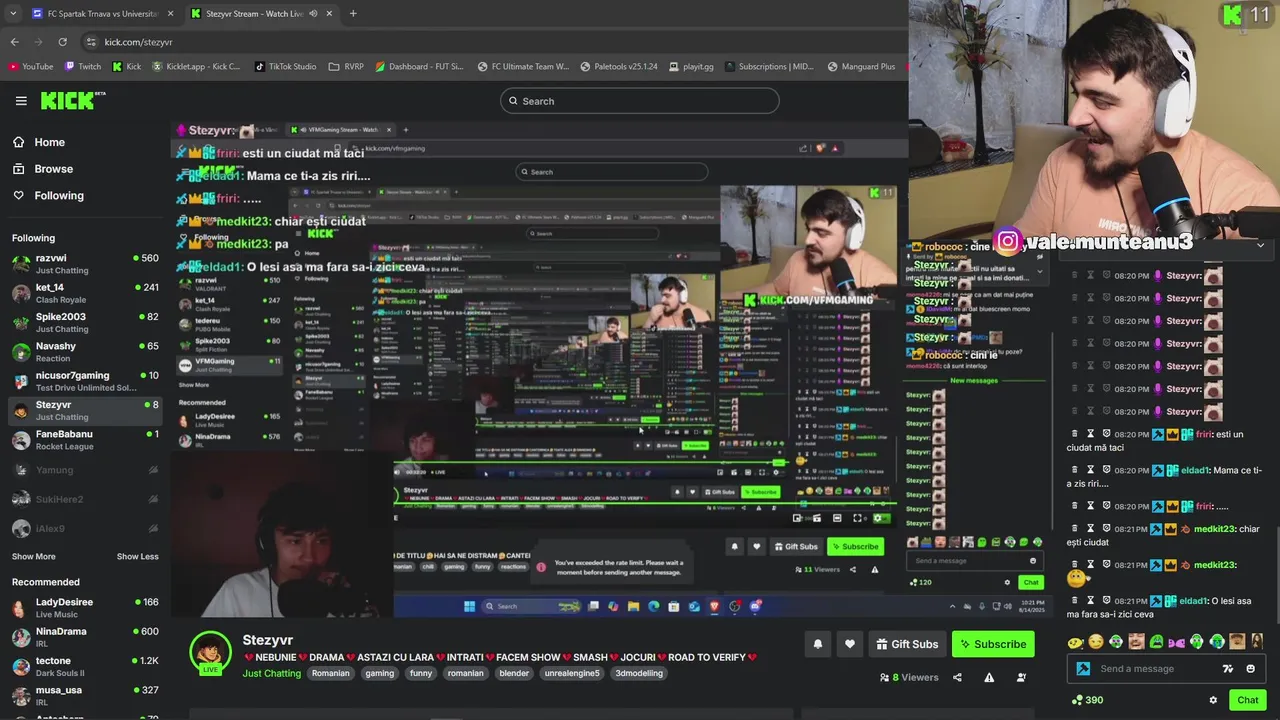Click the green Chat send button
Viewport: 1280px width, 720px height.
click(1247, 700)
